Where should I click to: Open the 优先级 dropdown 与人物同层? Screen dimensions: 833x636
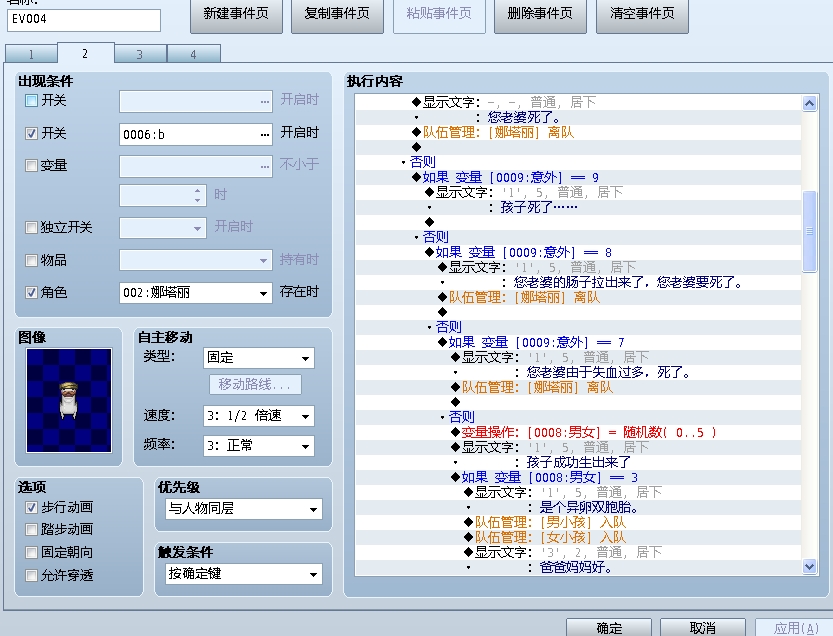[x=244, y=509]
